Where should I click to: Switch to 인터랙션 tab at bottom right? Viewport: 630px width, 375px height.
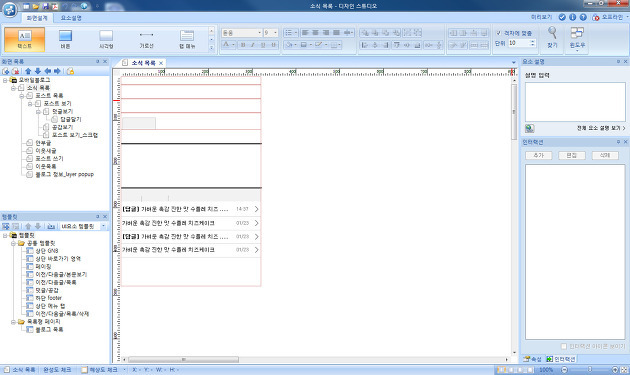pos(561,359)
